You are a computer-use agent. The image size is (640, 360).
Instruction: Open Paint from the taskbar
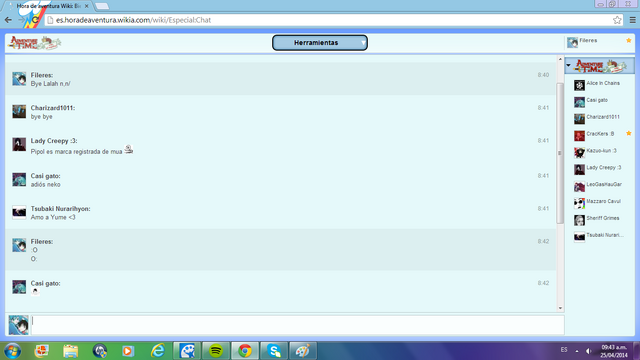click(303, 351)
